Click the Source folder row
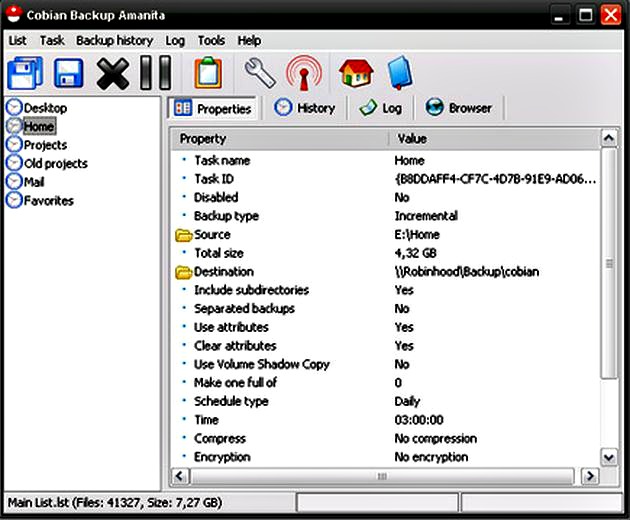Image resolution: width=630 pixels, height=520 pixels. 212,235
